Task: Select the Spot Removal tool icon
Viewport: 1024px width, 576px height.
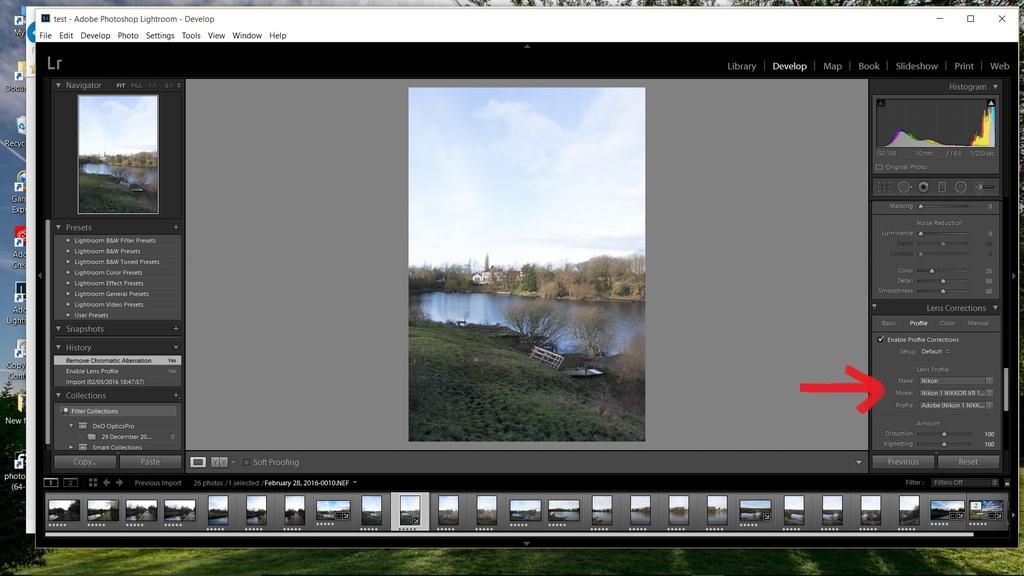Action: 904,187
